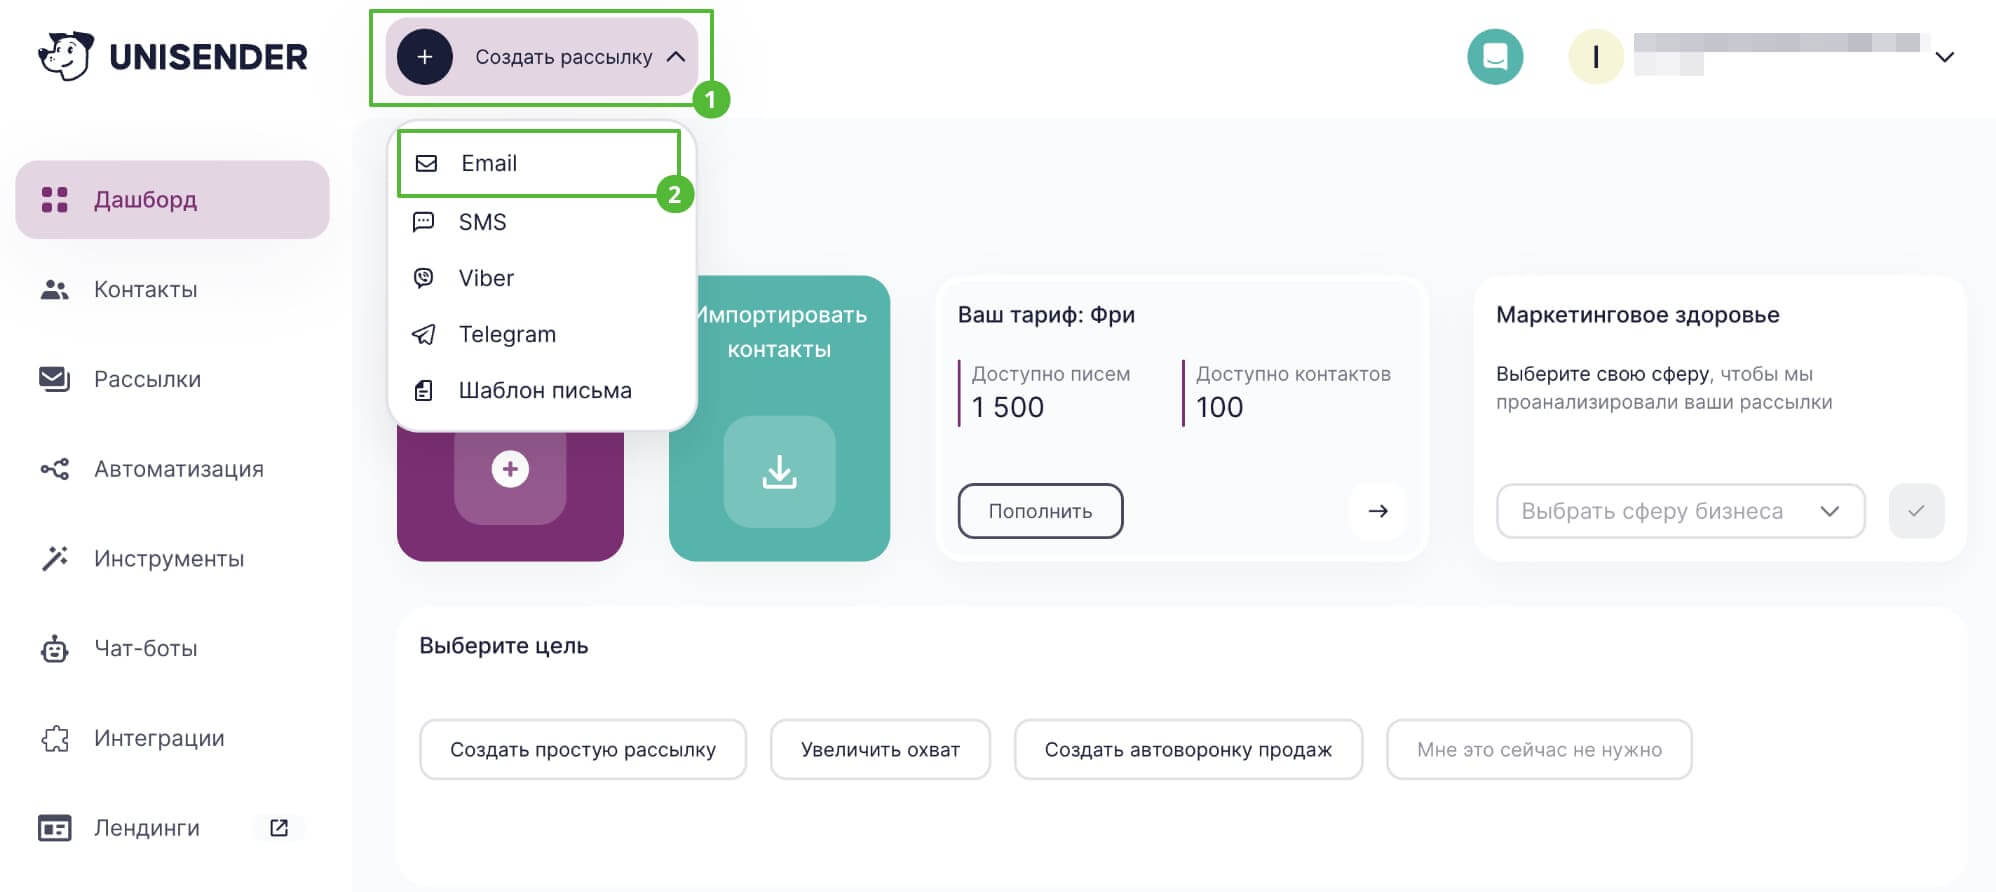Click the 100 available contacts value
1996x892 pixels.
(x=1220, y=407)
